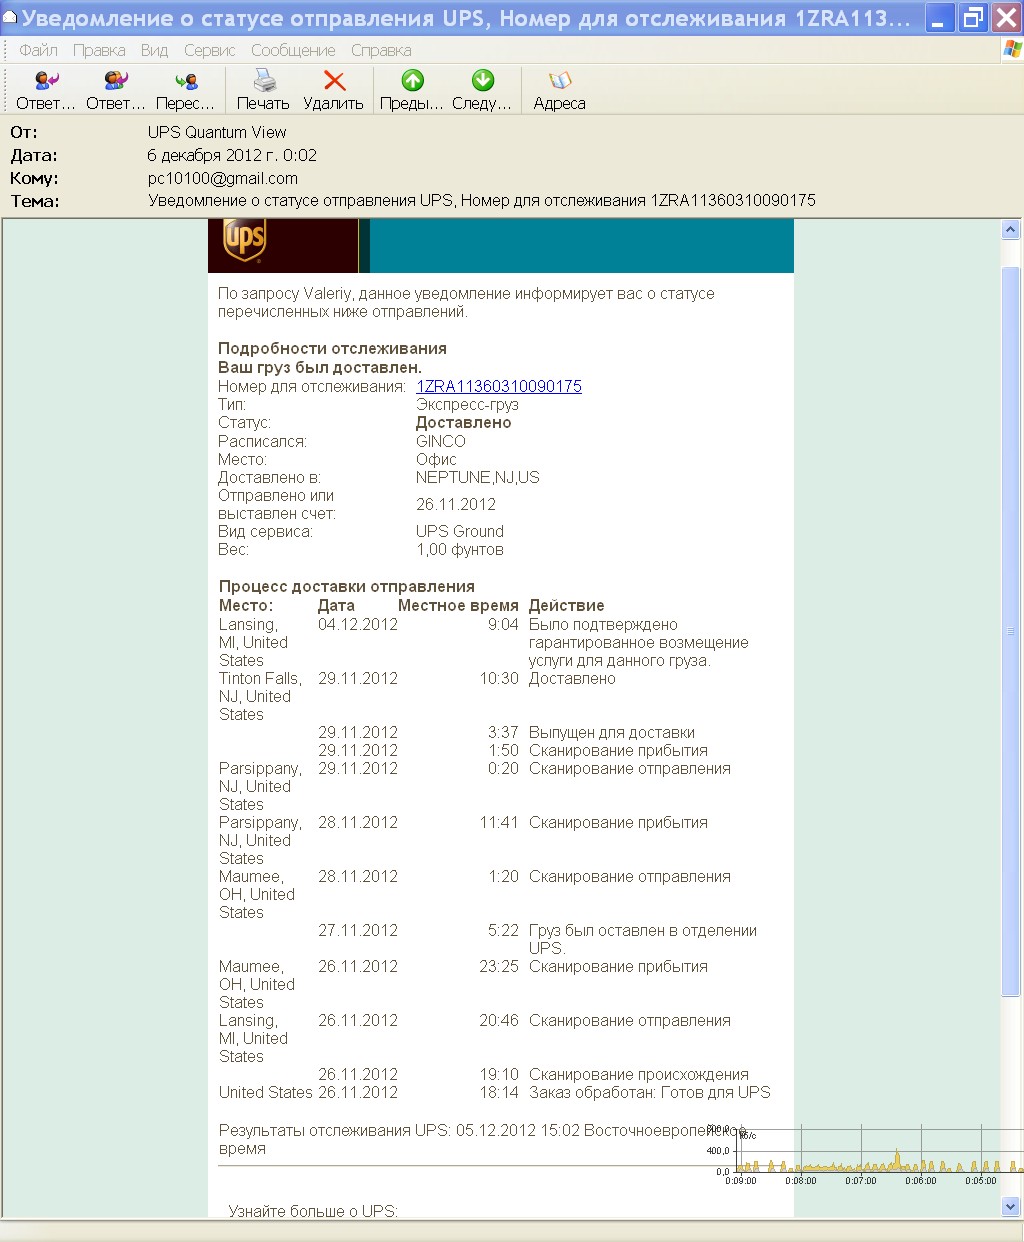Click the Местное время column header
This screenshot has width=1024, height=1242.
[458, 605]
